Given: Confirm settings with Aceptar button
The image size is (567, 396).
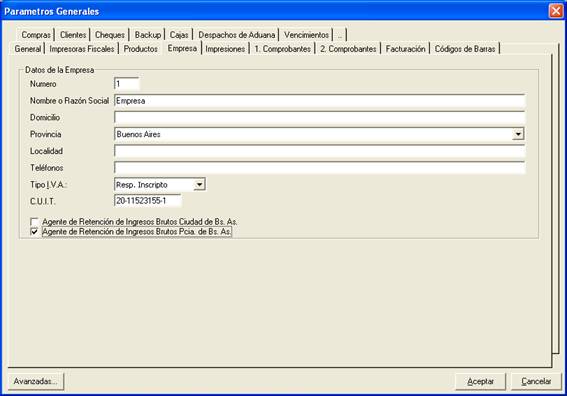Looking at the screenshot, I should coord(480,382).
